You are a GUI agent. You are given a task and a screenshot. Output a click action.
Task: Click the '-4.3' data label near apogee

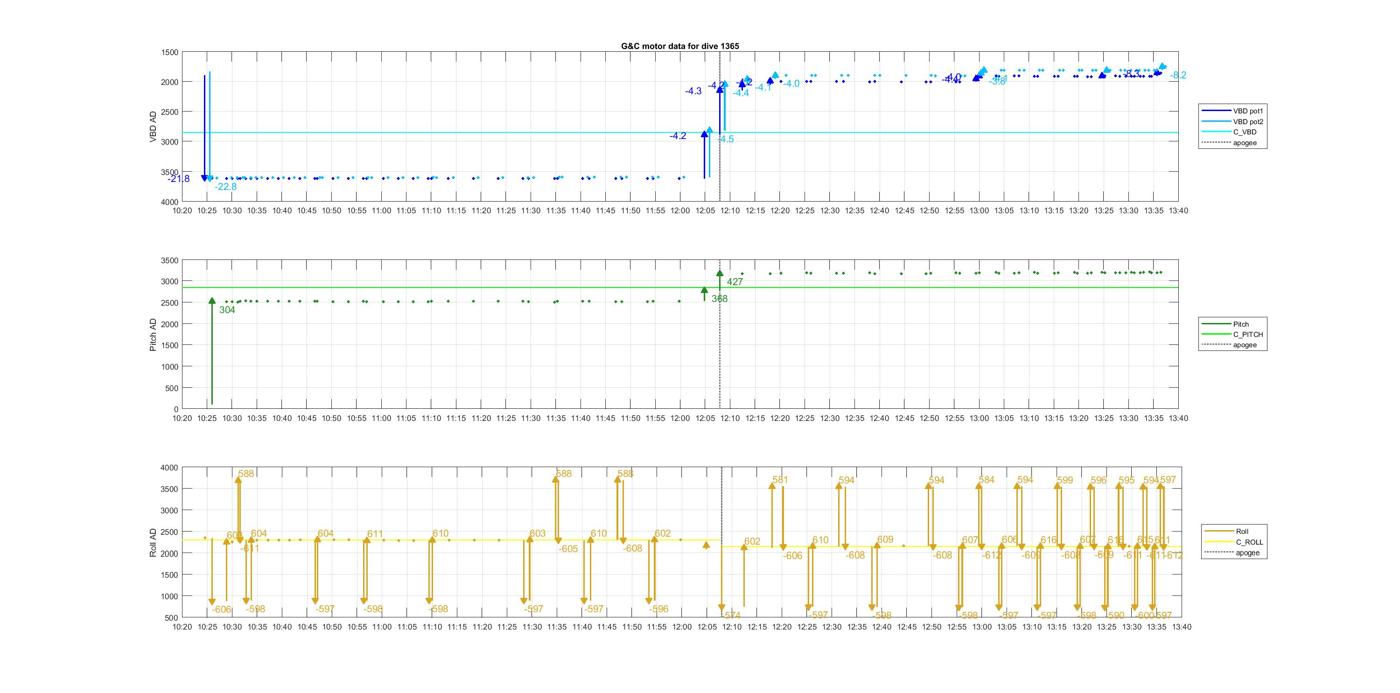[693, 91]
